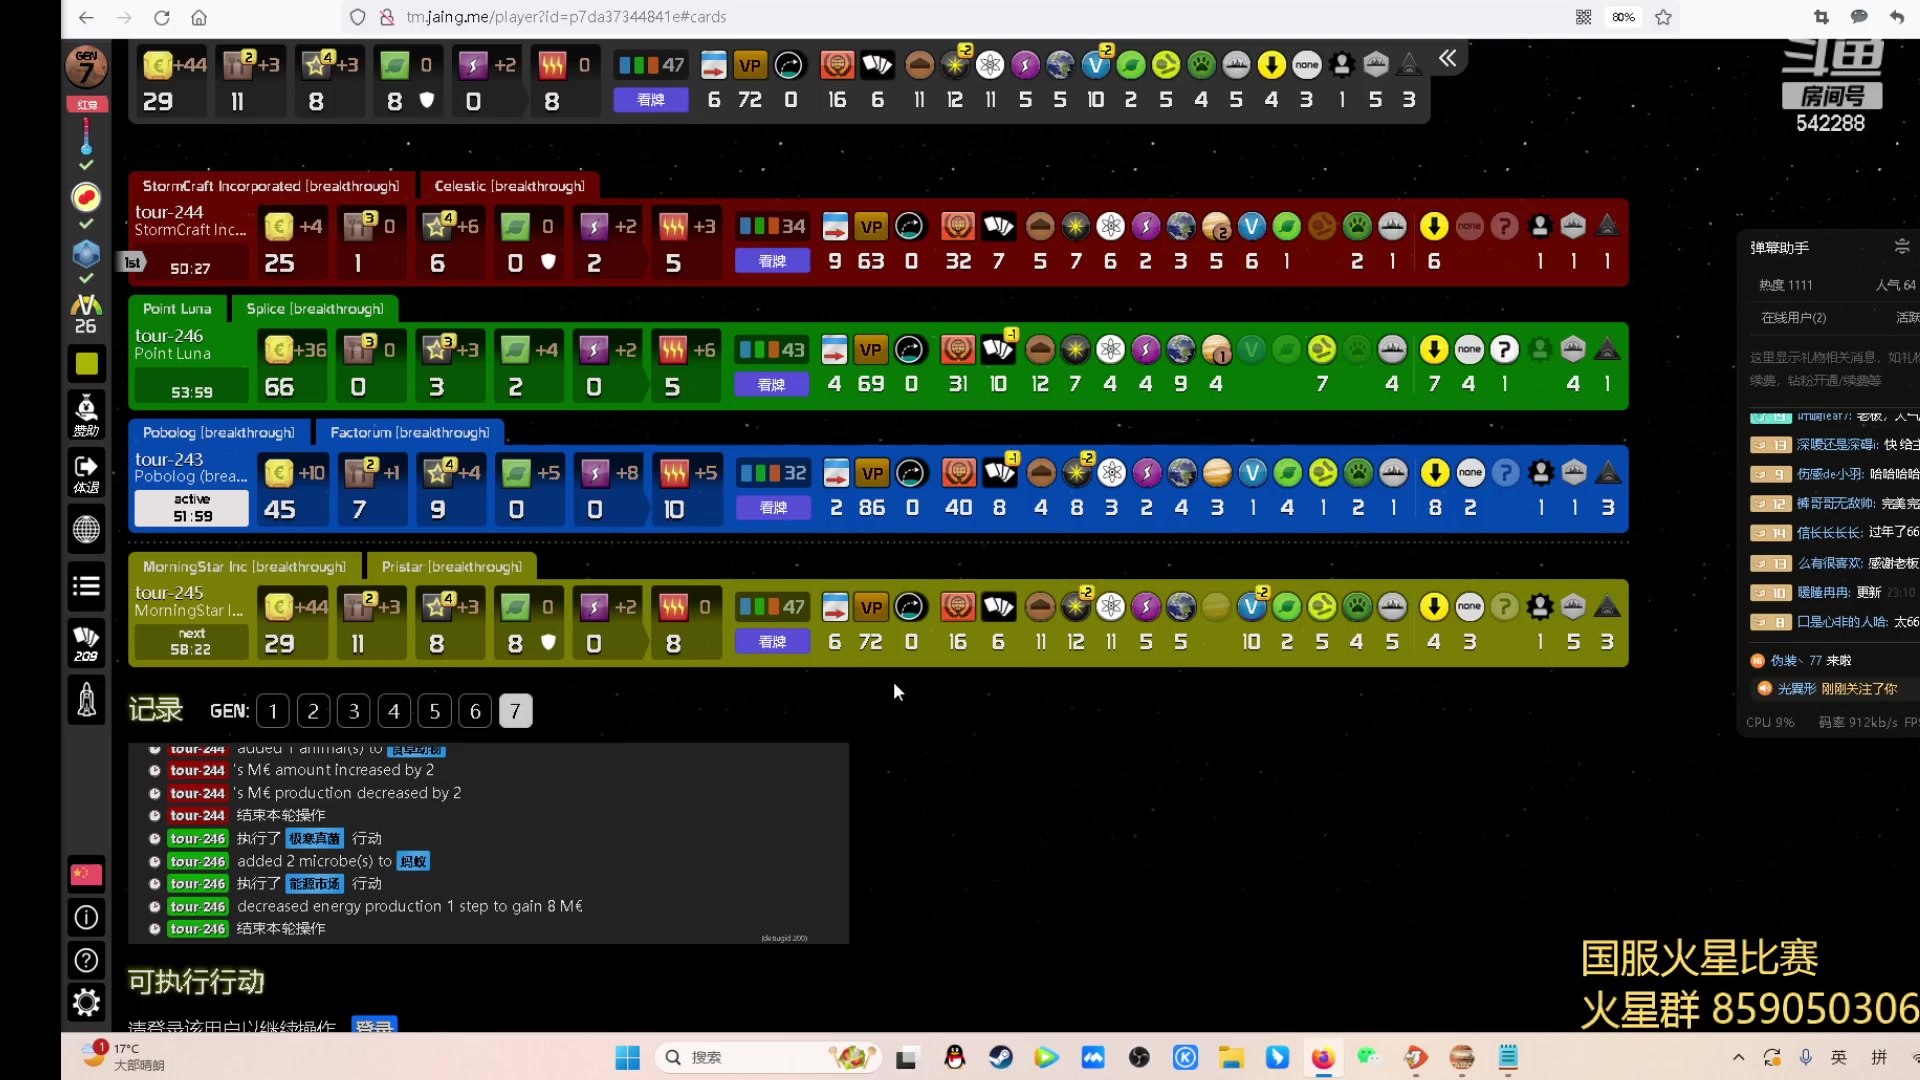Select MorningStar Inc [breakthrough] tab
This screenshot has width=1920, height=1080.
[243, 567]
